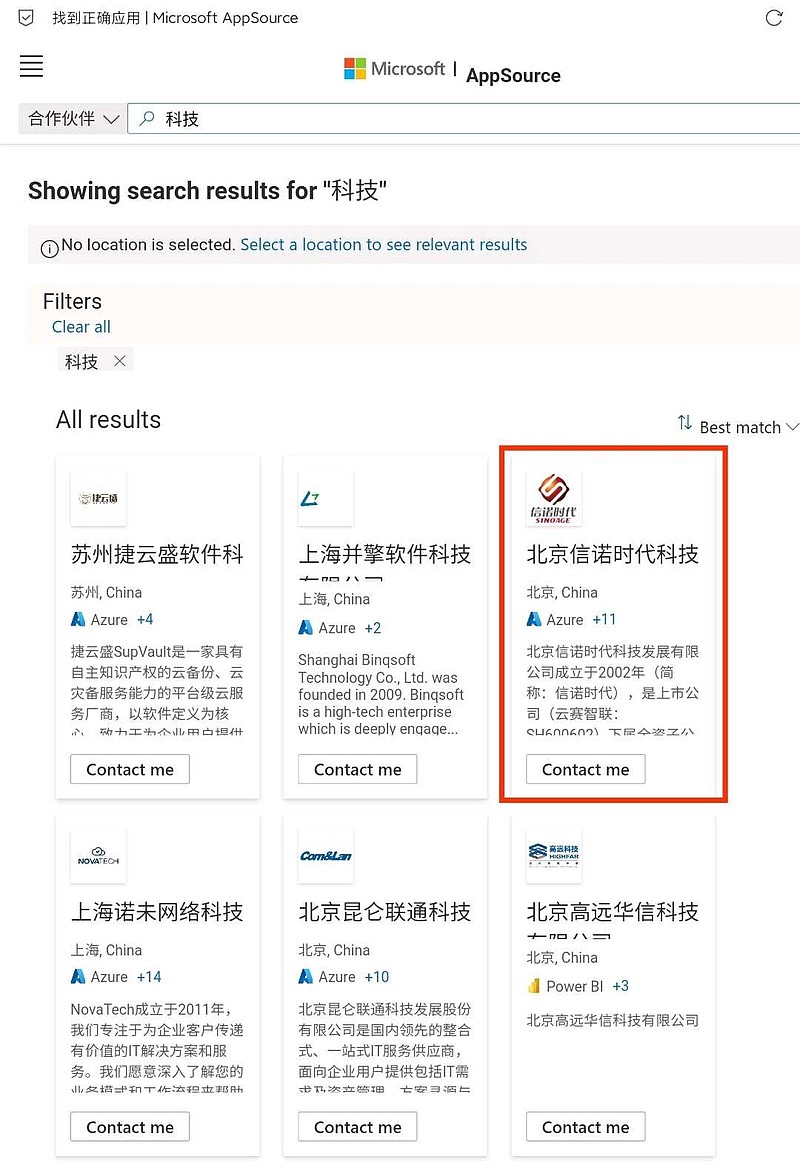The width and height of the screenshot is (800, 1168).
Task: Click the sort arrows icon
Action: pyautogui.click(x=685, y=422)
